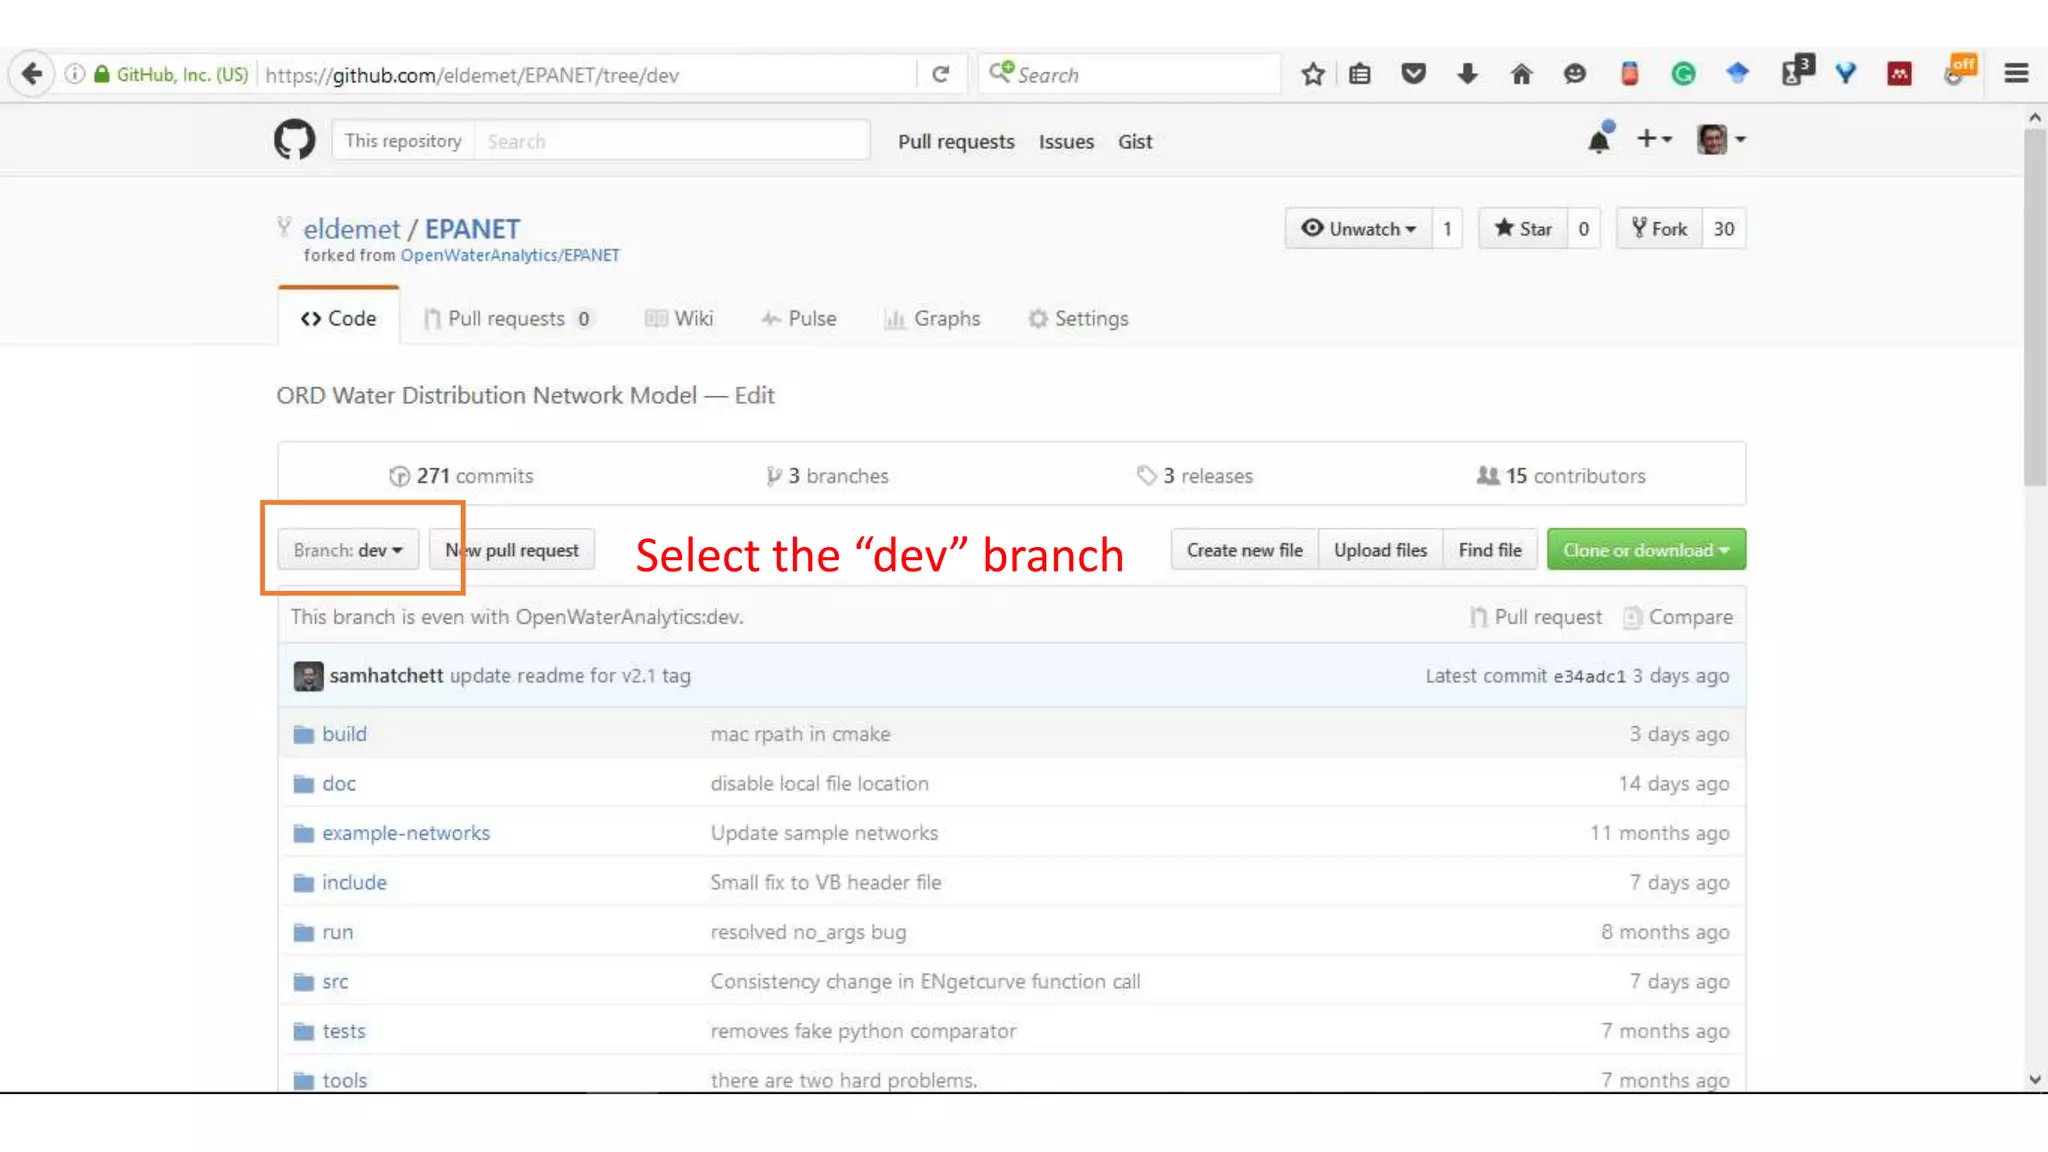Open the Pull requests tab
This screenshot has height=1152, width=2048.
pyautogui.click(x=508, y=318)
